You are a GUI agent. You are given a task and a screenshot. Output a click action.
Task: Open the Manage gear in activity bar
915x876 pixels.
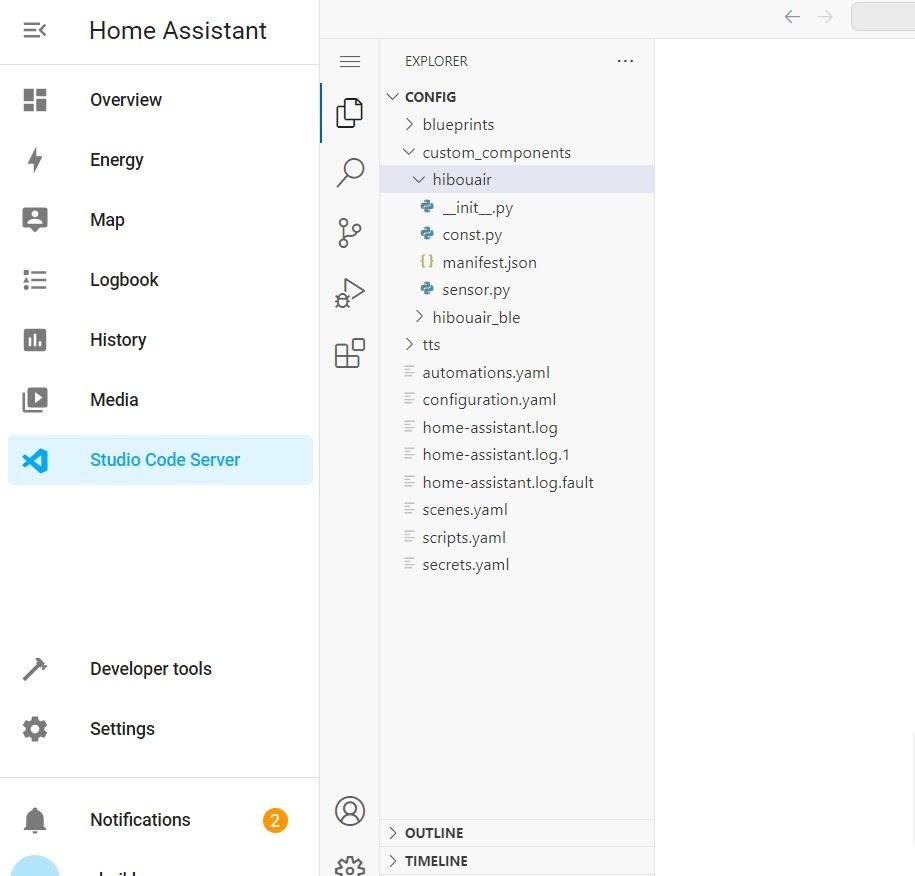tap(350, 866)
